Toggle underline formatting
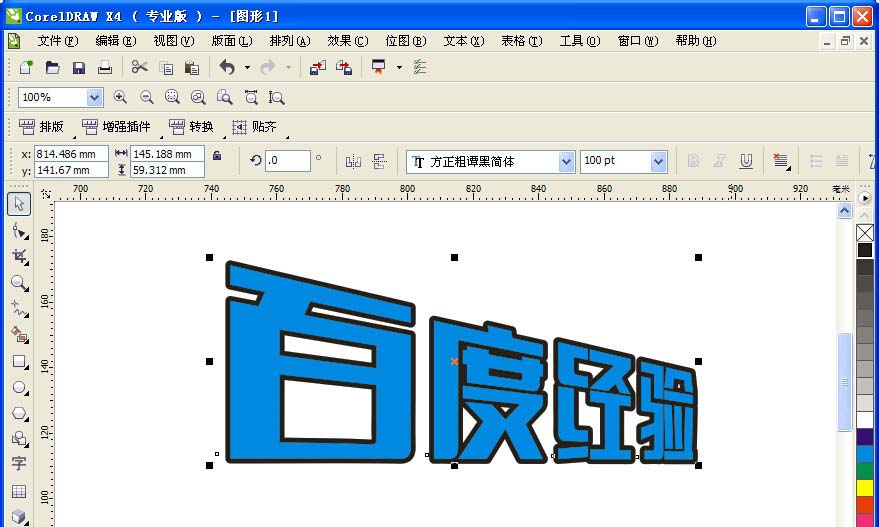 746,161
